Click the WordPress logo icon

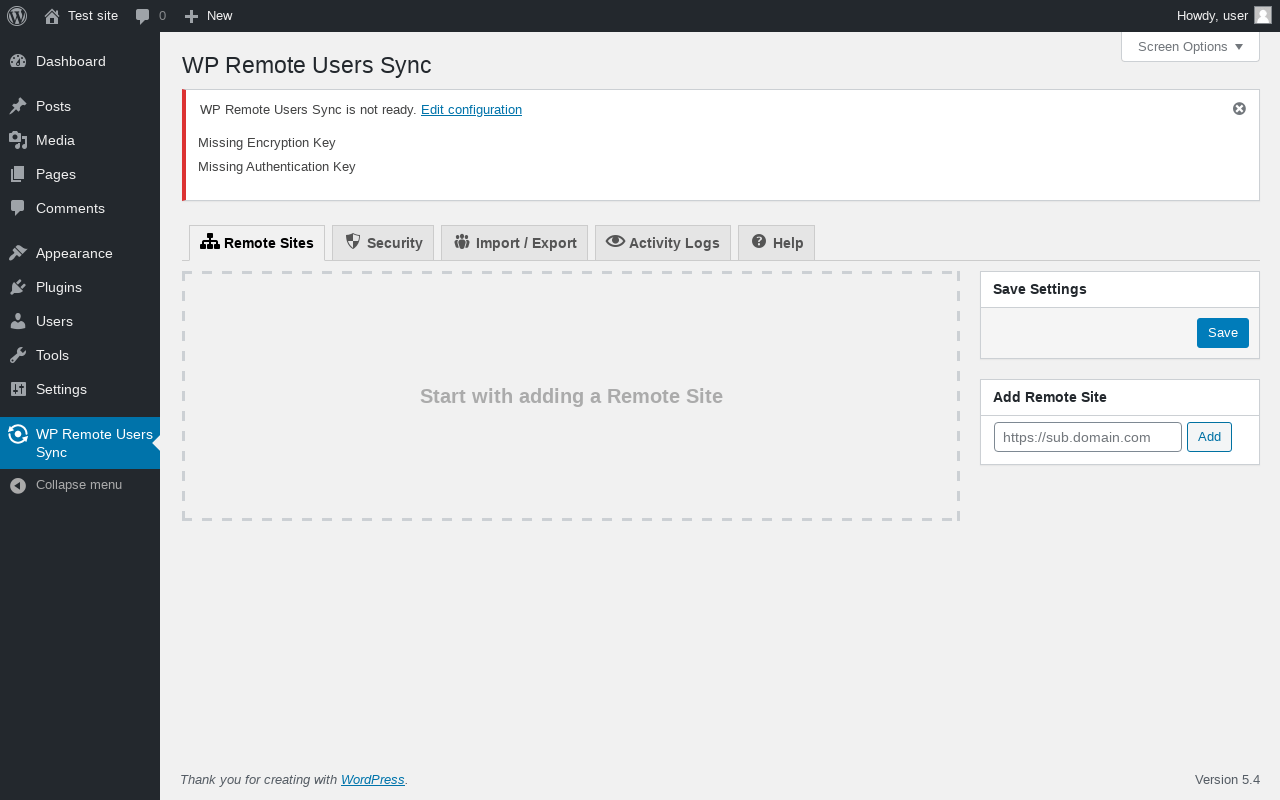point(17,16)
